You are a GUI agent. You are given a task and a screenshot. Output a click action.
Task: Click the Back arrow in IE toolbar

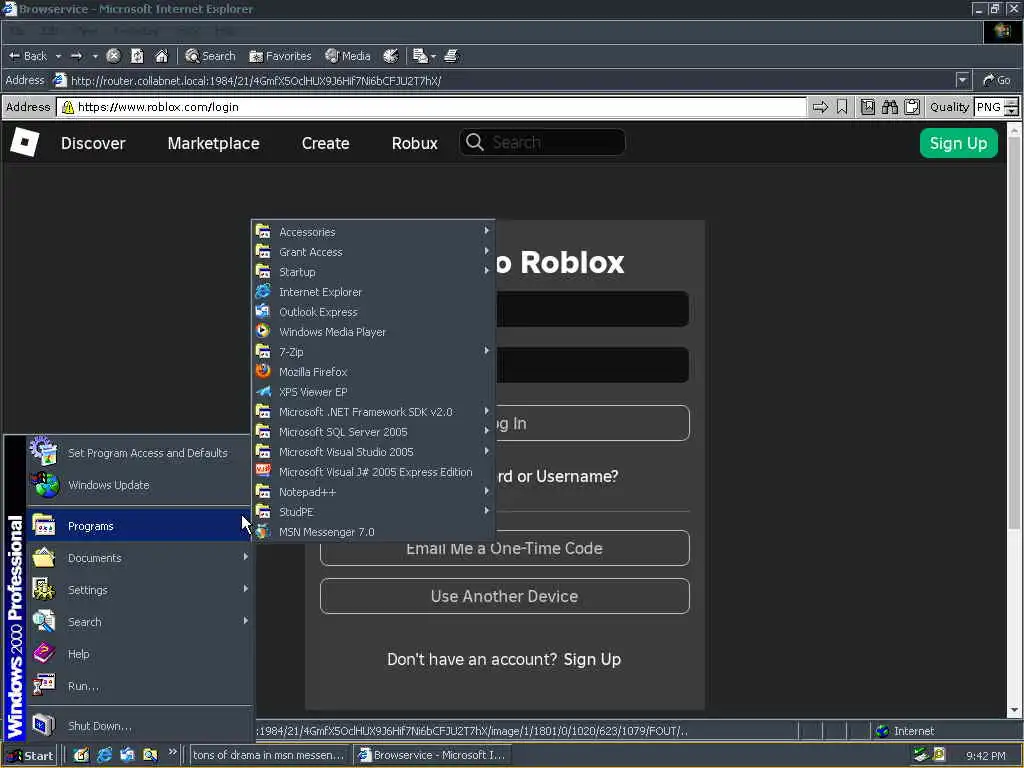[x=27, y=56]
